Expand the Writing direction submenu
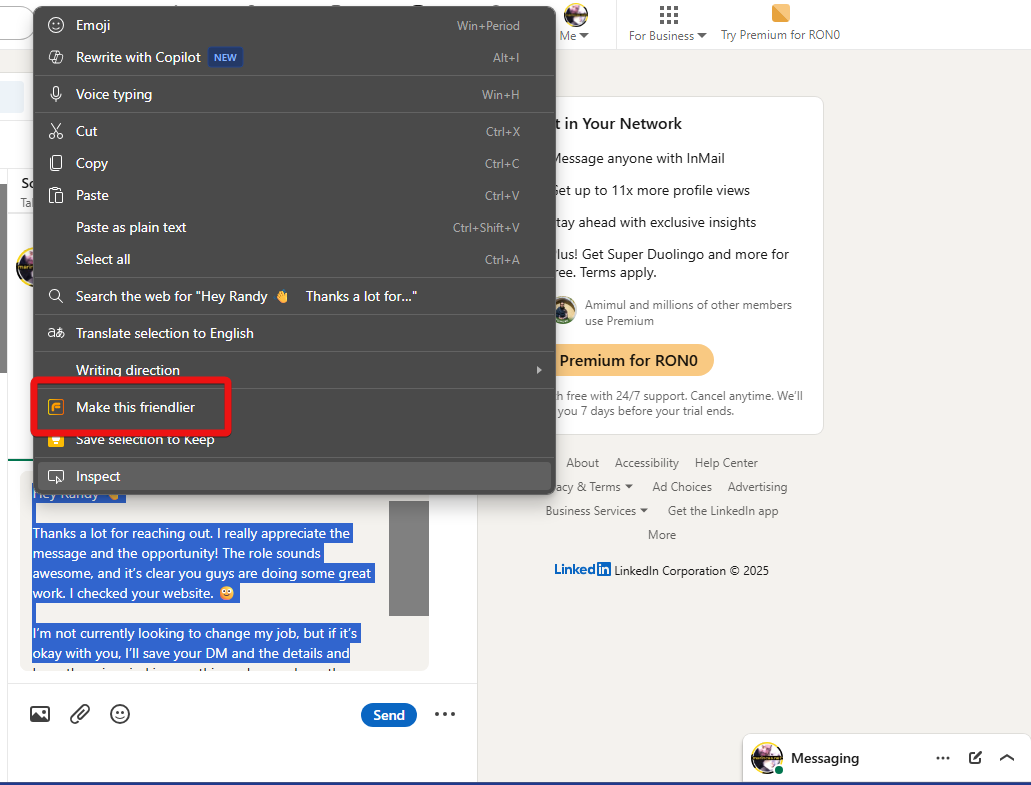This screenshot has width=1031, height=785. tap(294, 370)
